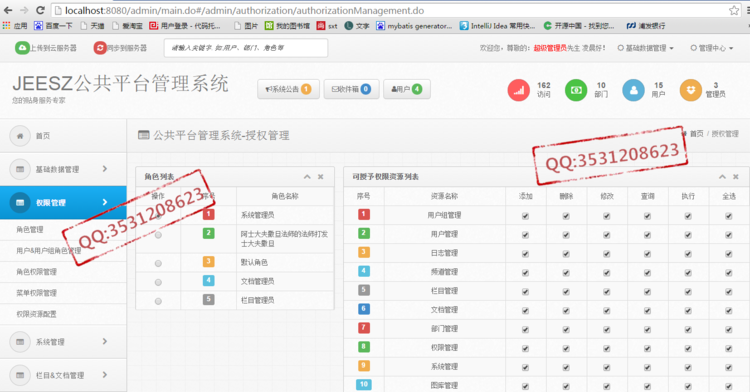Bookmark the page with the star icon
Screen dimensions: 750x392
734,10
